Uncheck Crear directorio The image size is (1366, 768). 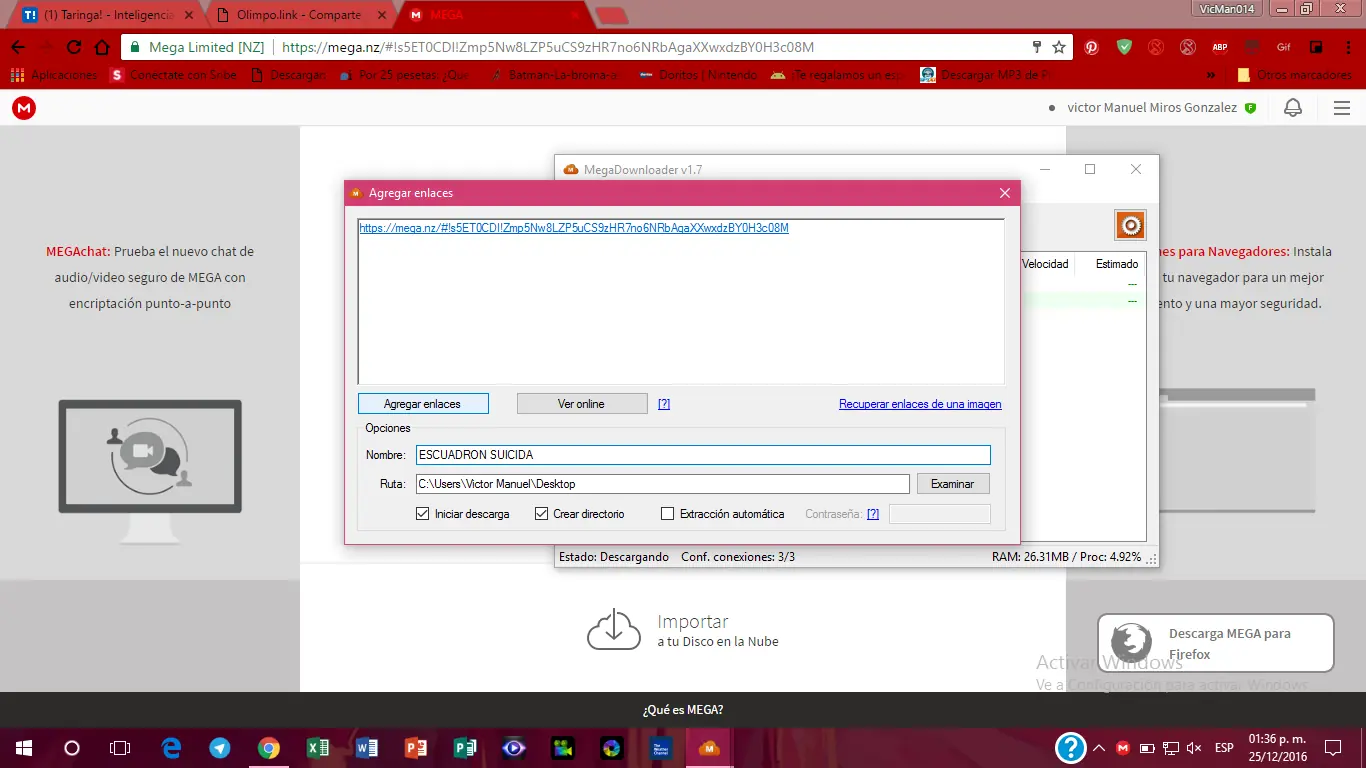tap(542, 514)
